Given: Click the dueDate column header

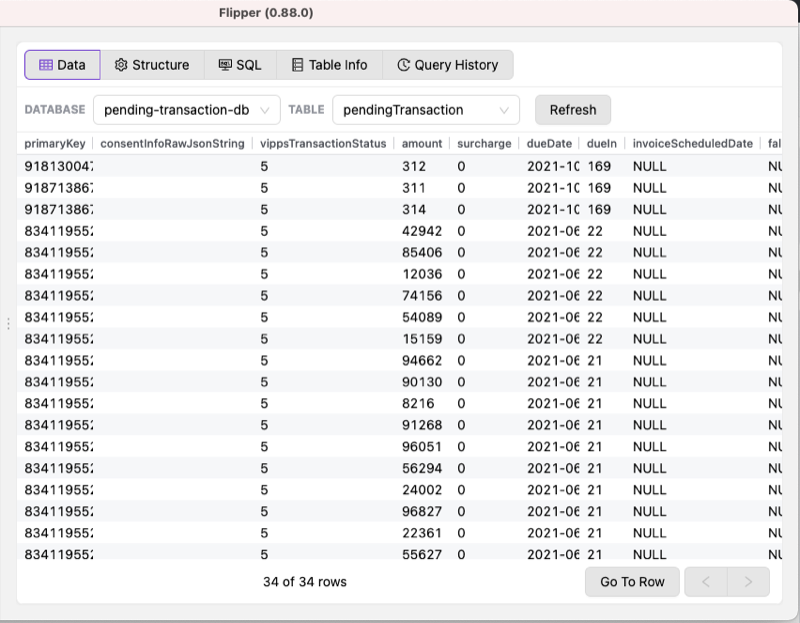Looking at the screenshot, I should pos(548,143).
